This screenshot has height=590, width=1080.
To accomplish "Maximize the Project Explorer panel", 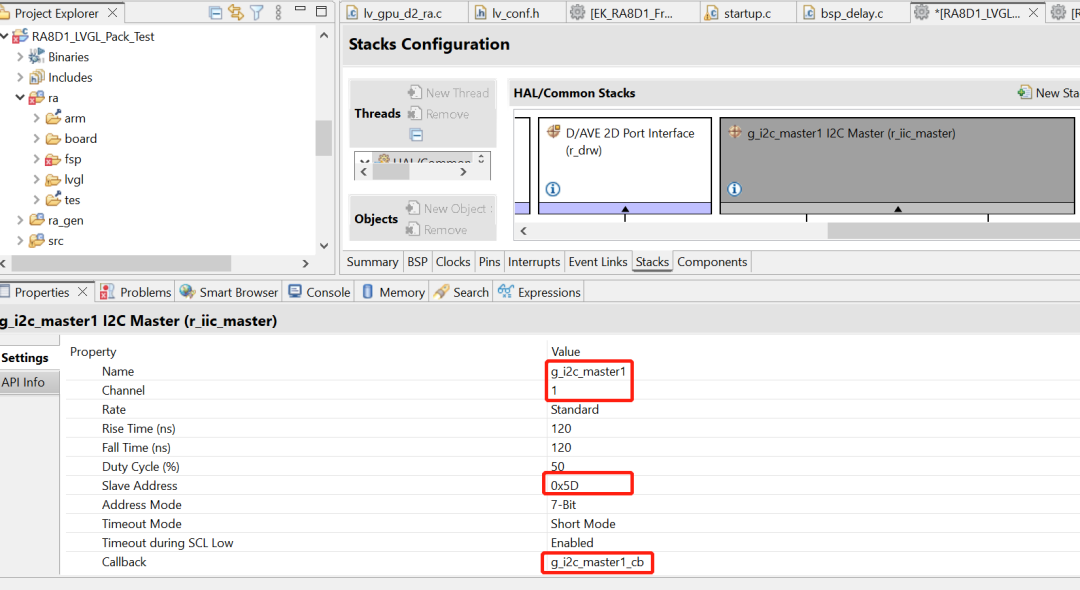I will point(321,11).
